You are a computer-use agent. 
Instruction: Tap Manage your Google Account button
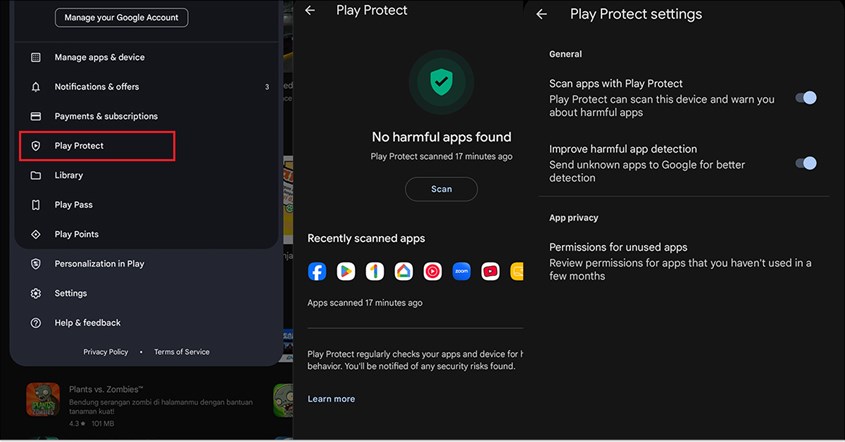pos(121,17)
